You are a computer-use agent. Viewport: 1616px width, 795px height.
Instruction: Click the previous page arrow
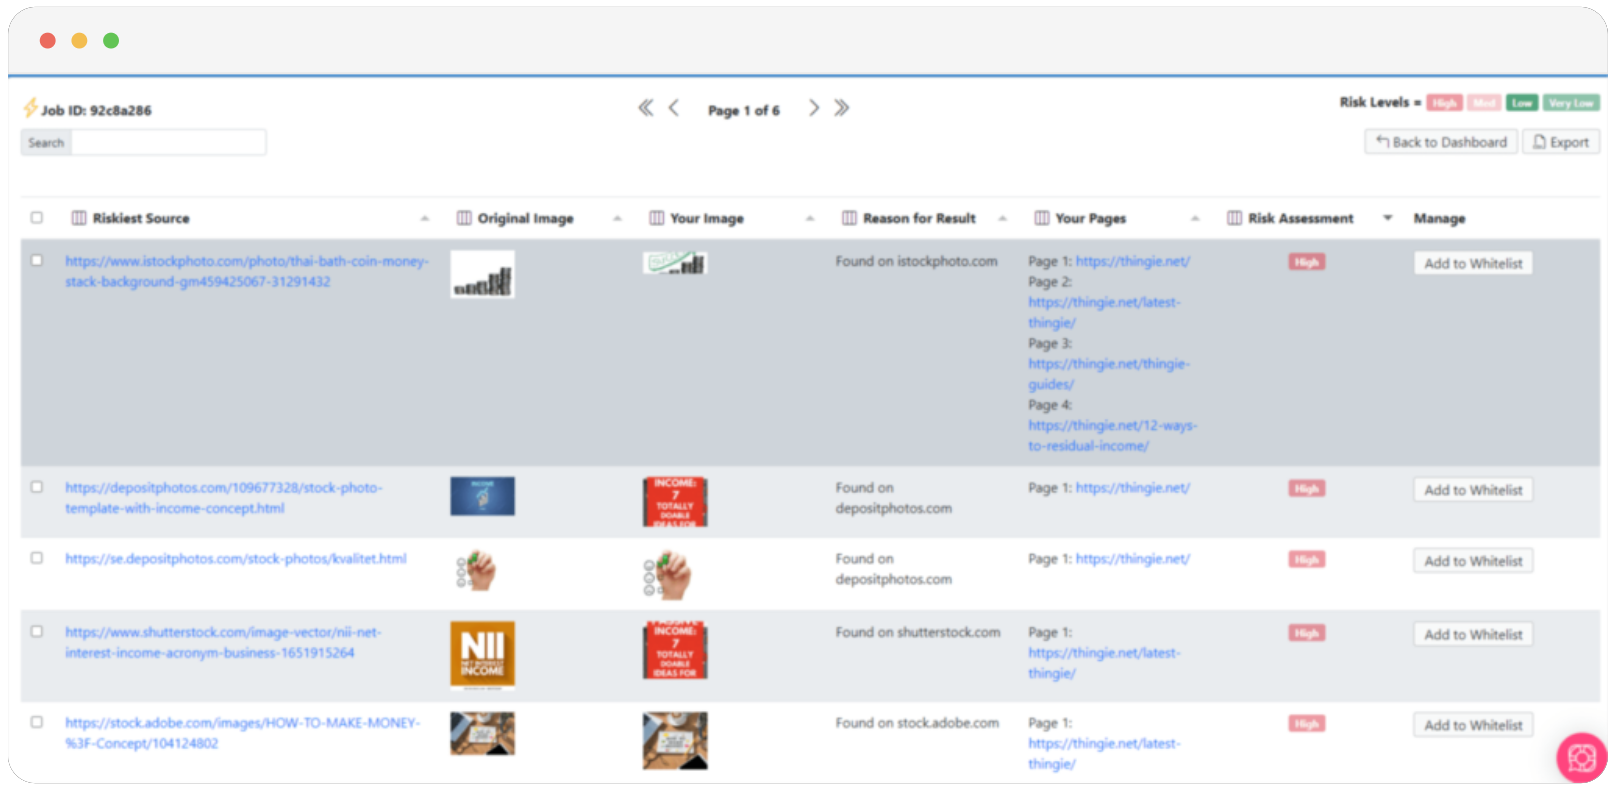tap(674, 108)
